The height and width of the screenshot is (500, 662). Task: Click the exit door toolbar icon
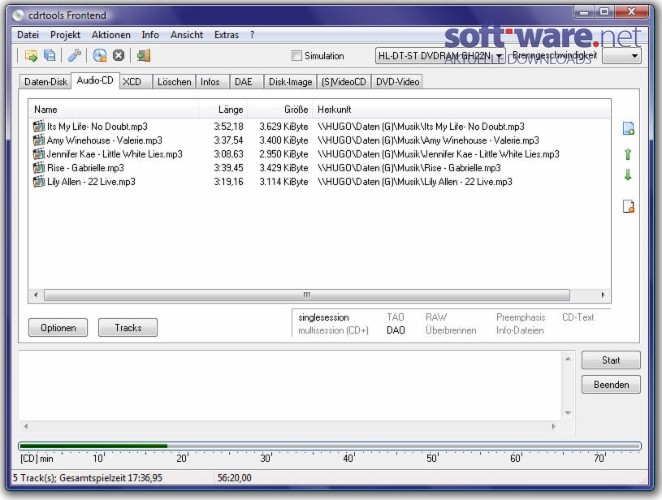[x=144, y=55]
